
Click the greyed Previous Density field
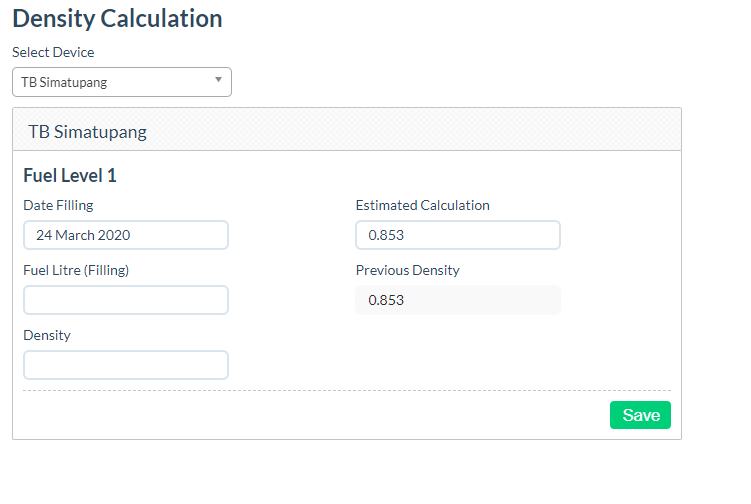(x=457, y=300)
